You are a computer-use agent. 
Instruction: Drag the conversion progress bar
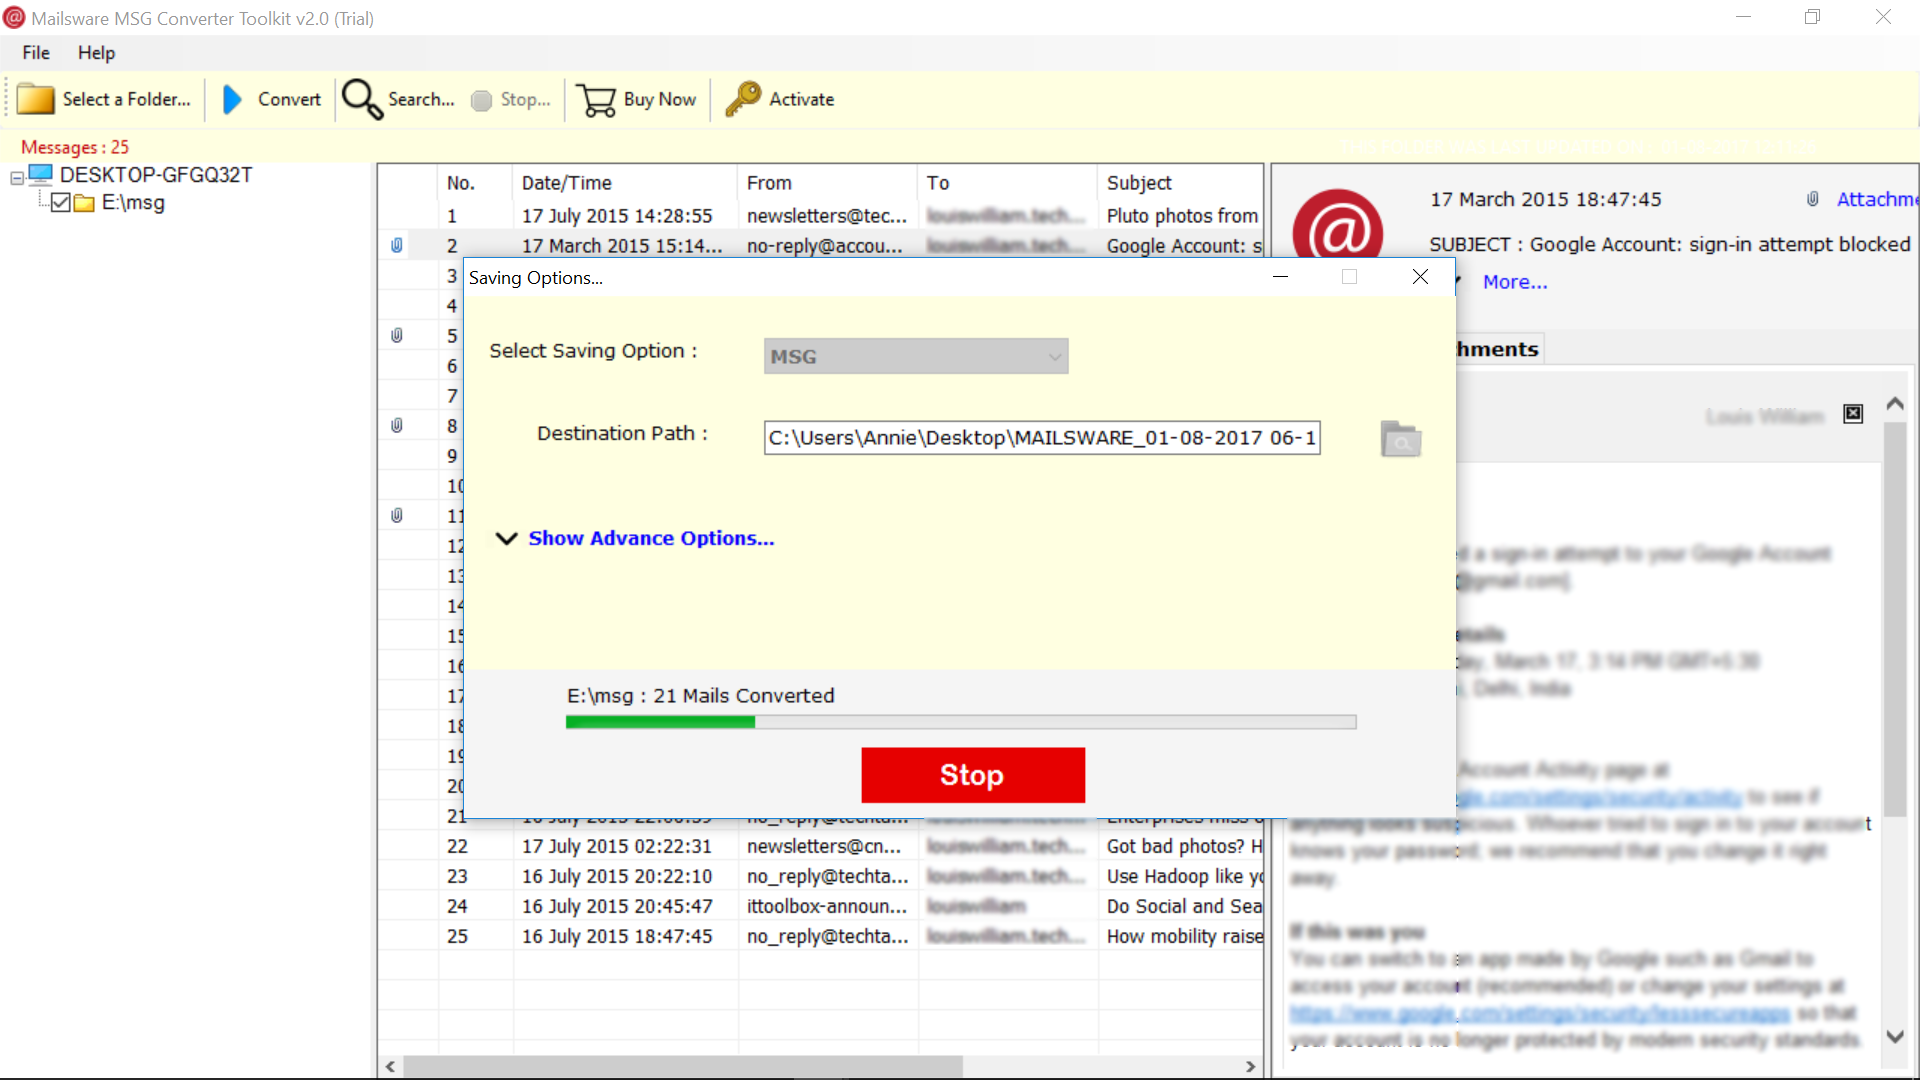pyautogui.click(x=960, y=723)
